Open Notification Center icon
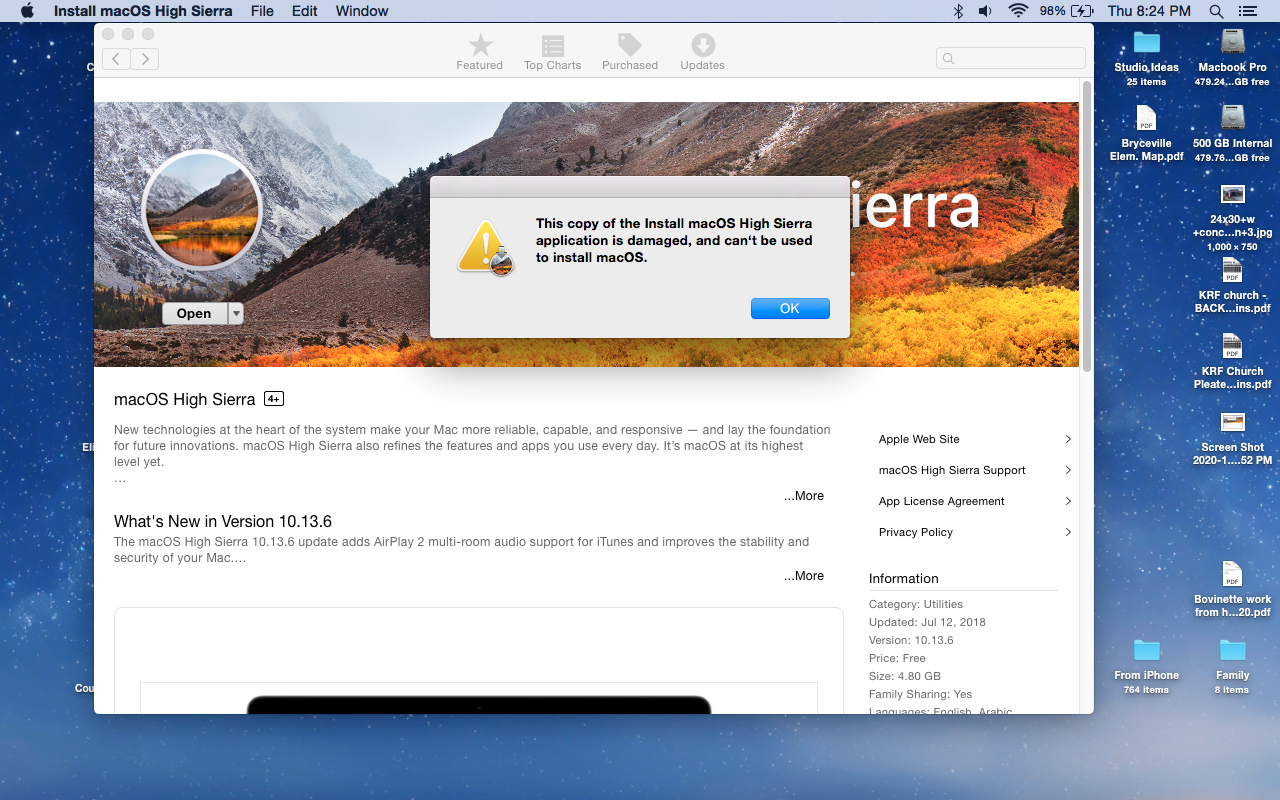This screenshot has width=1280, height=800. [x=1246, y=11]
